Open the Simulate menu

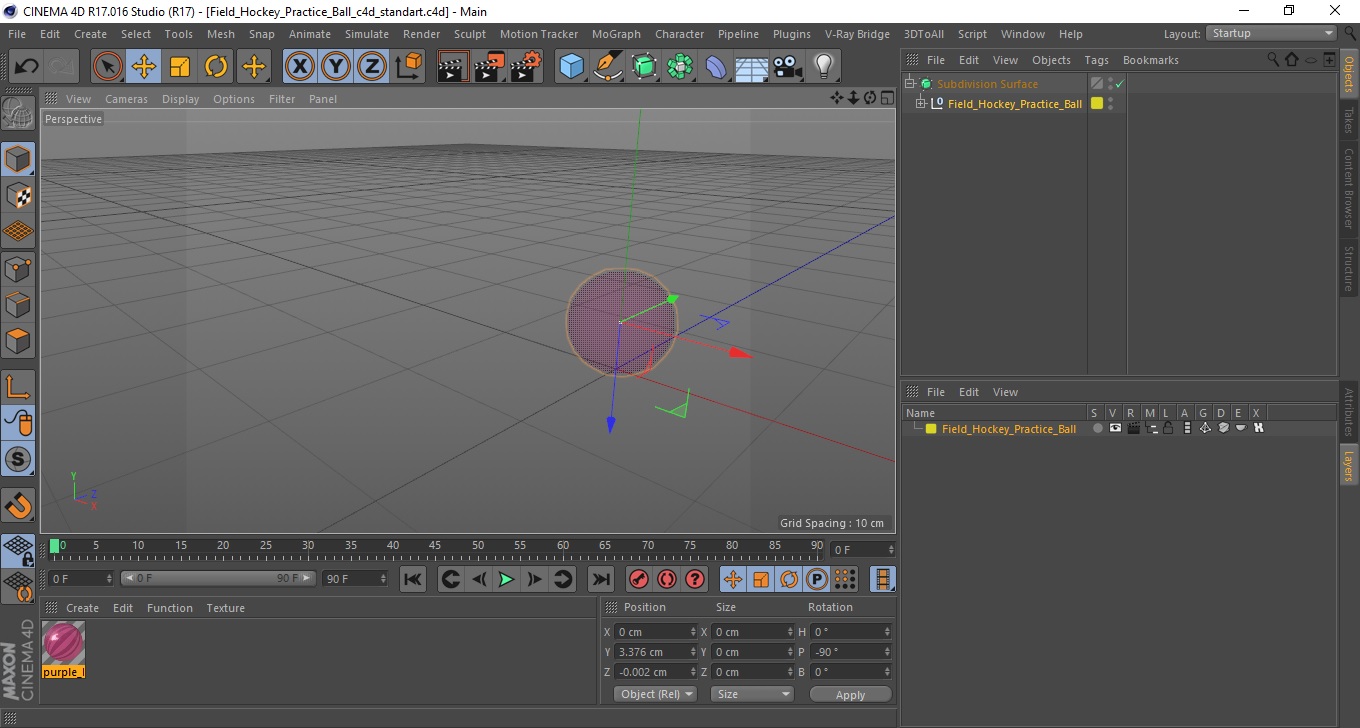[367, 34]
